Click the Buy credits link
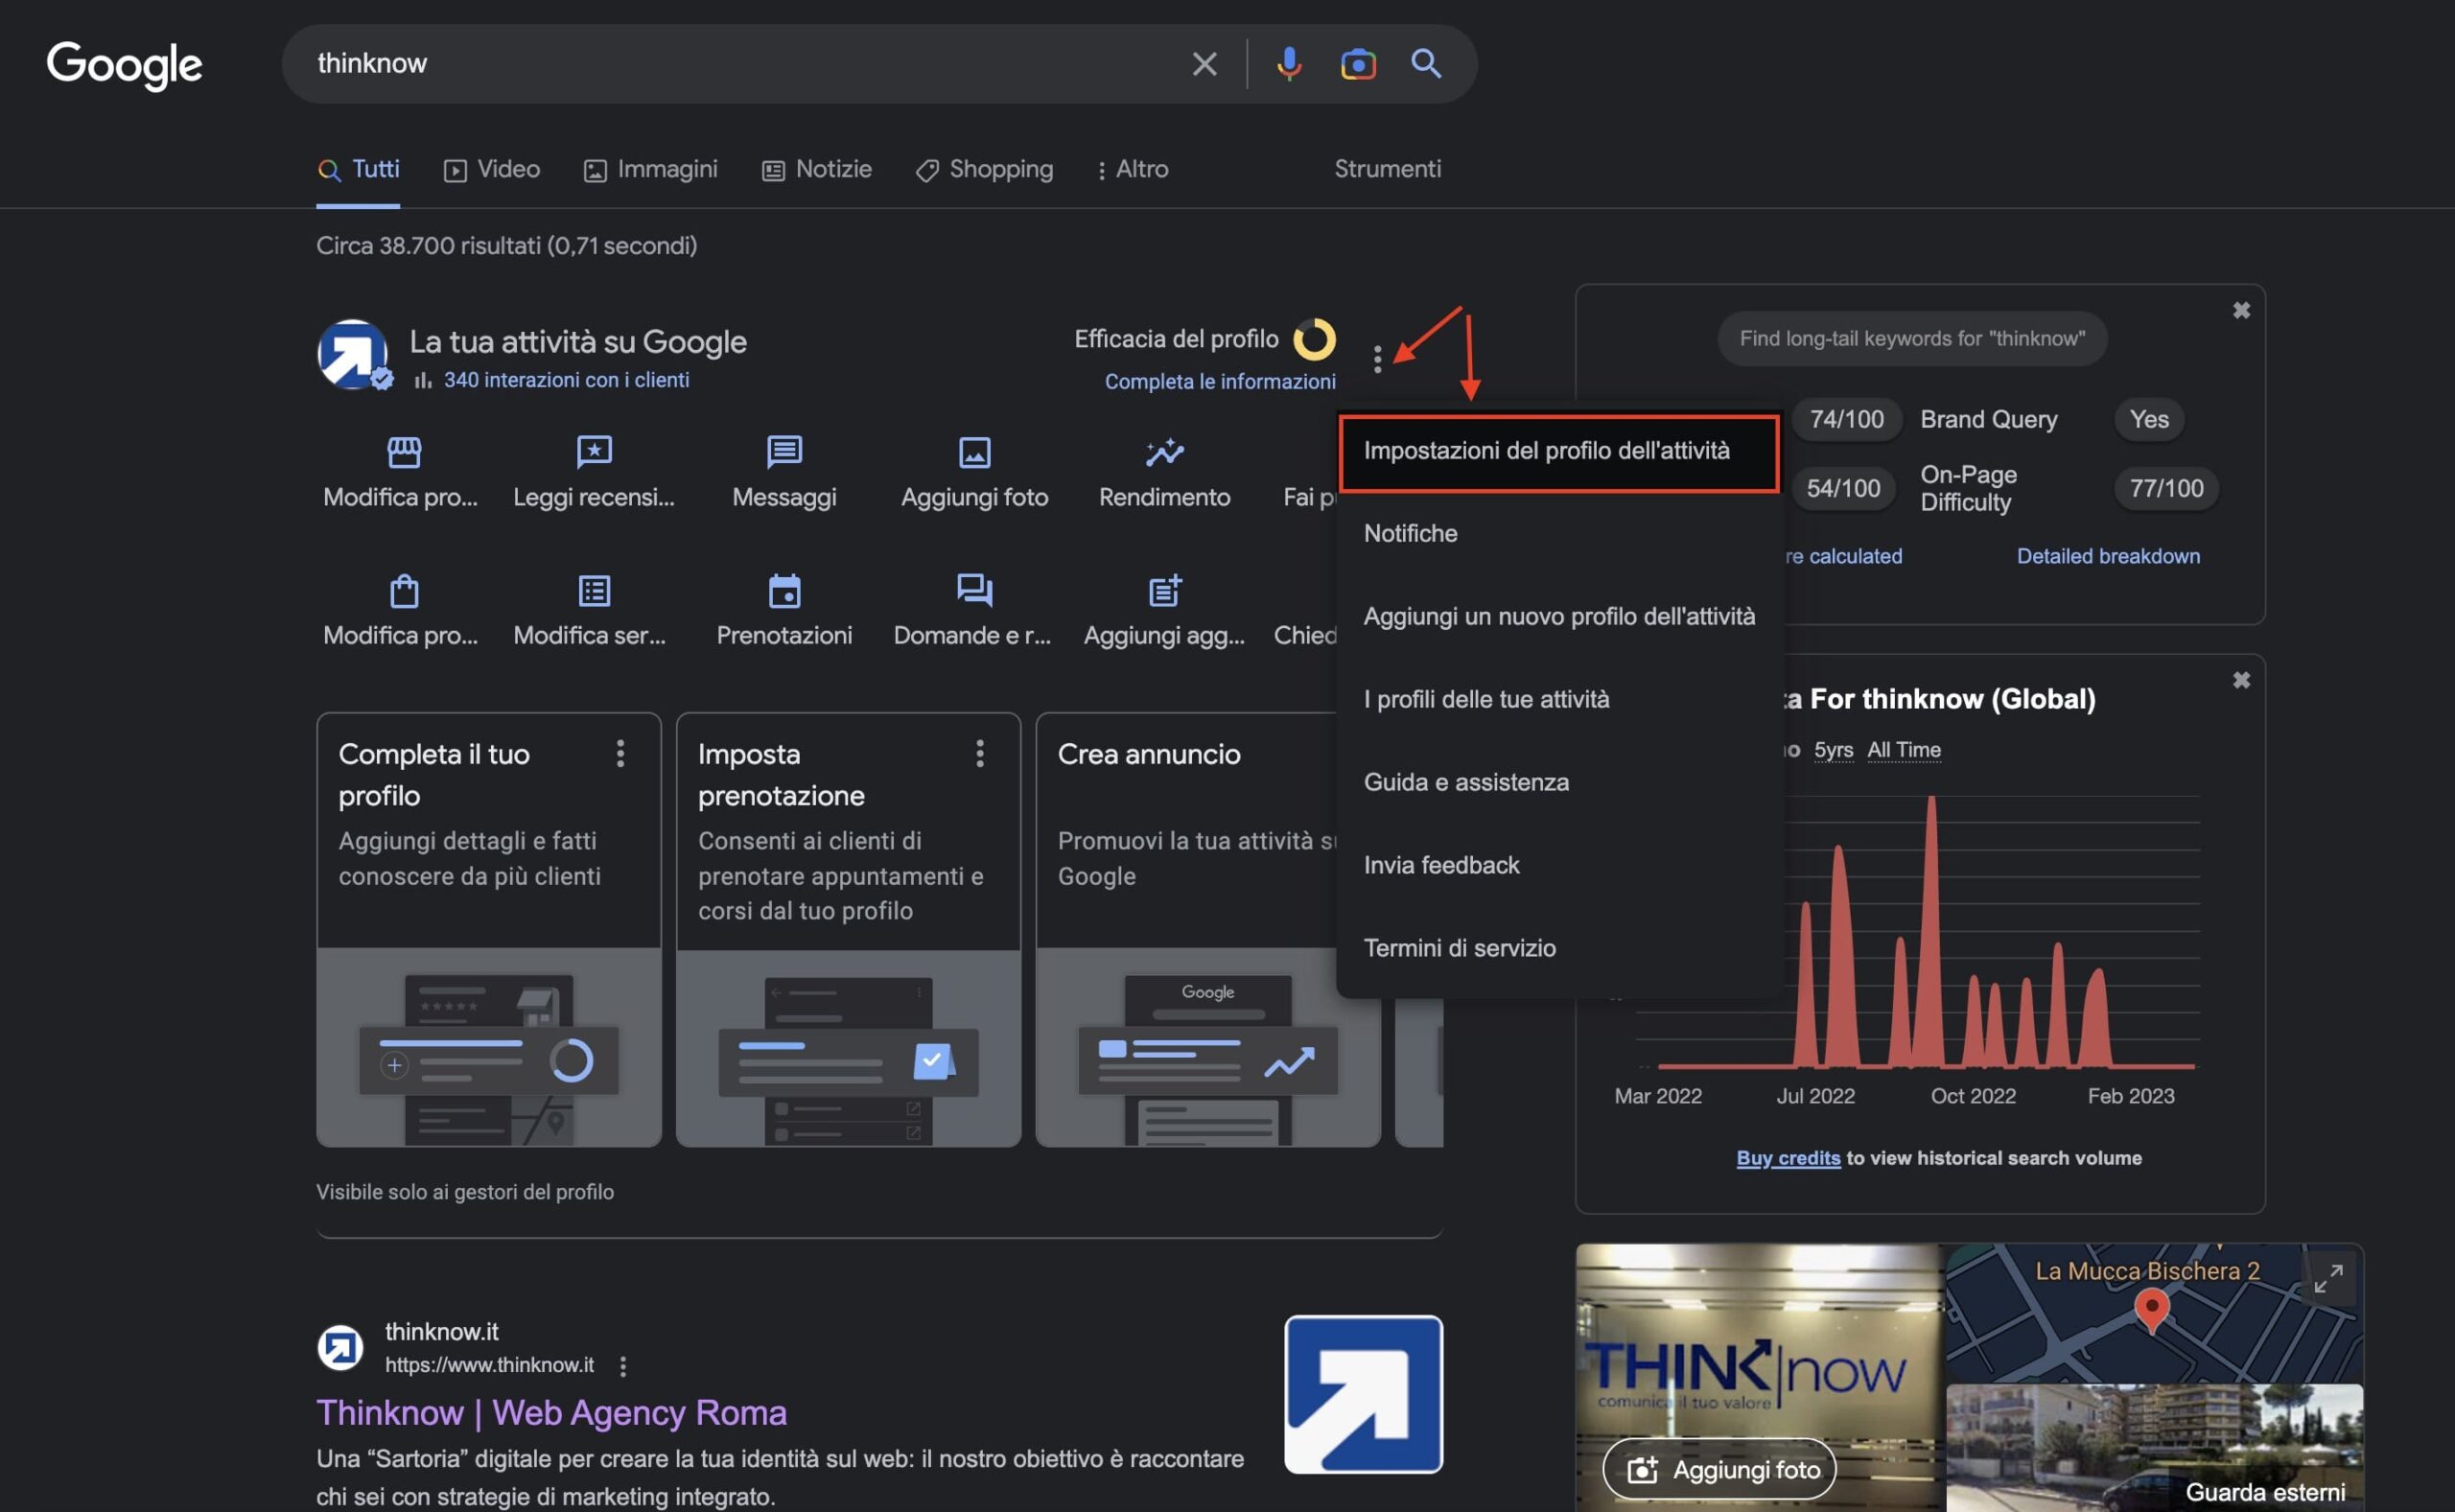Screen dimensions: 2455x1512 coord(1788,1157)
